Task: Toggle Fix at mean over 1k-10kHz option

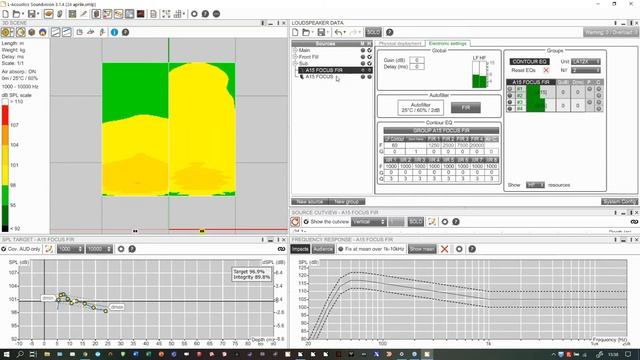Action: pyautogui.click(x=341, y=249)
